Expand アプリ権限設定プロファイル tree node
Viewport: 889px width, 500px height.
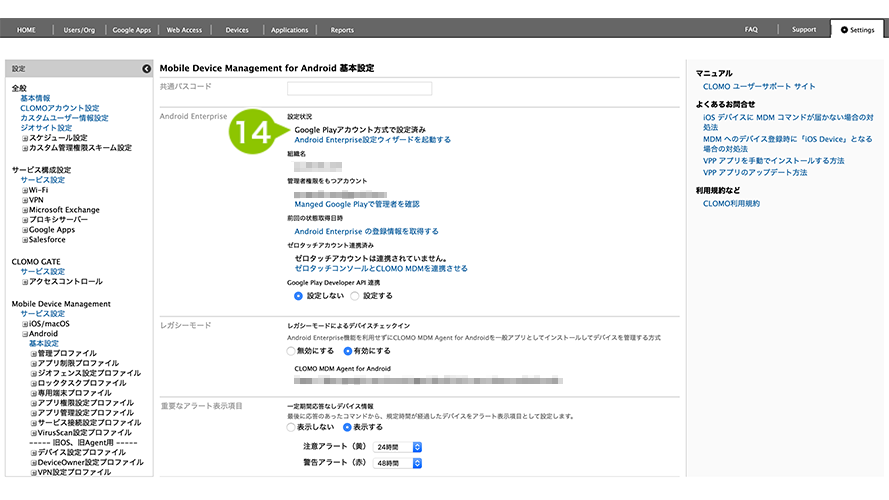[x=33, y=403]
